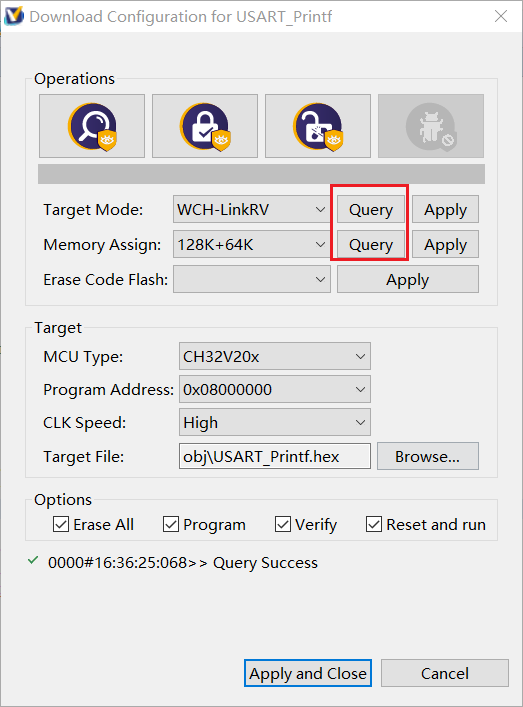Screen dimensions: 523x707
Task: Toggle the Verify checkbox
Action: click(x=283, y=524)
